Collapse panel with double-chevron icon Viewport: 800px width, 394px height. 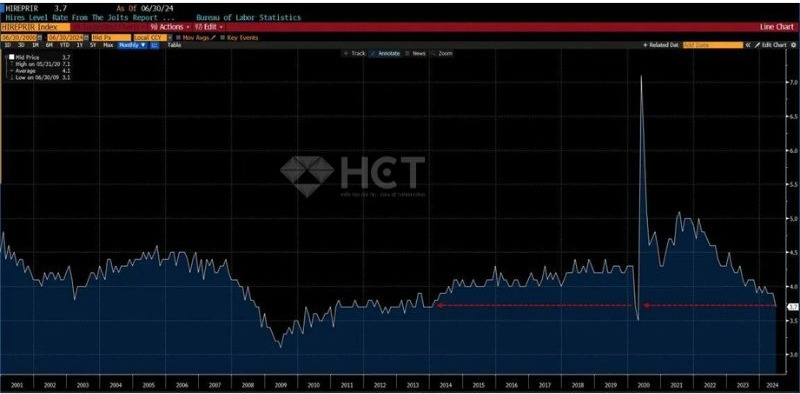click(748, 45)
